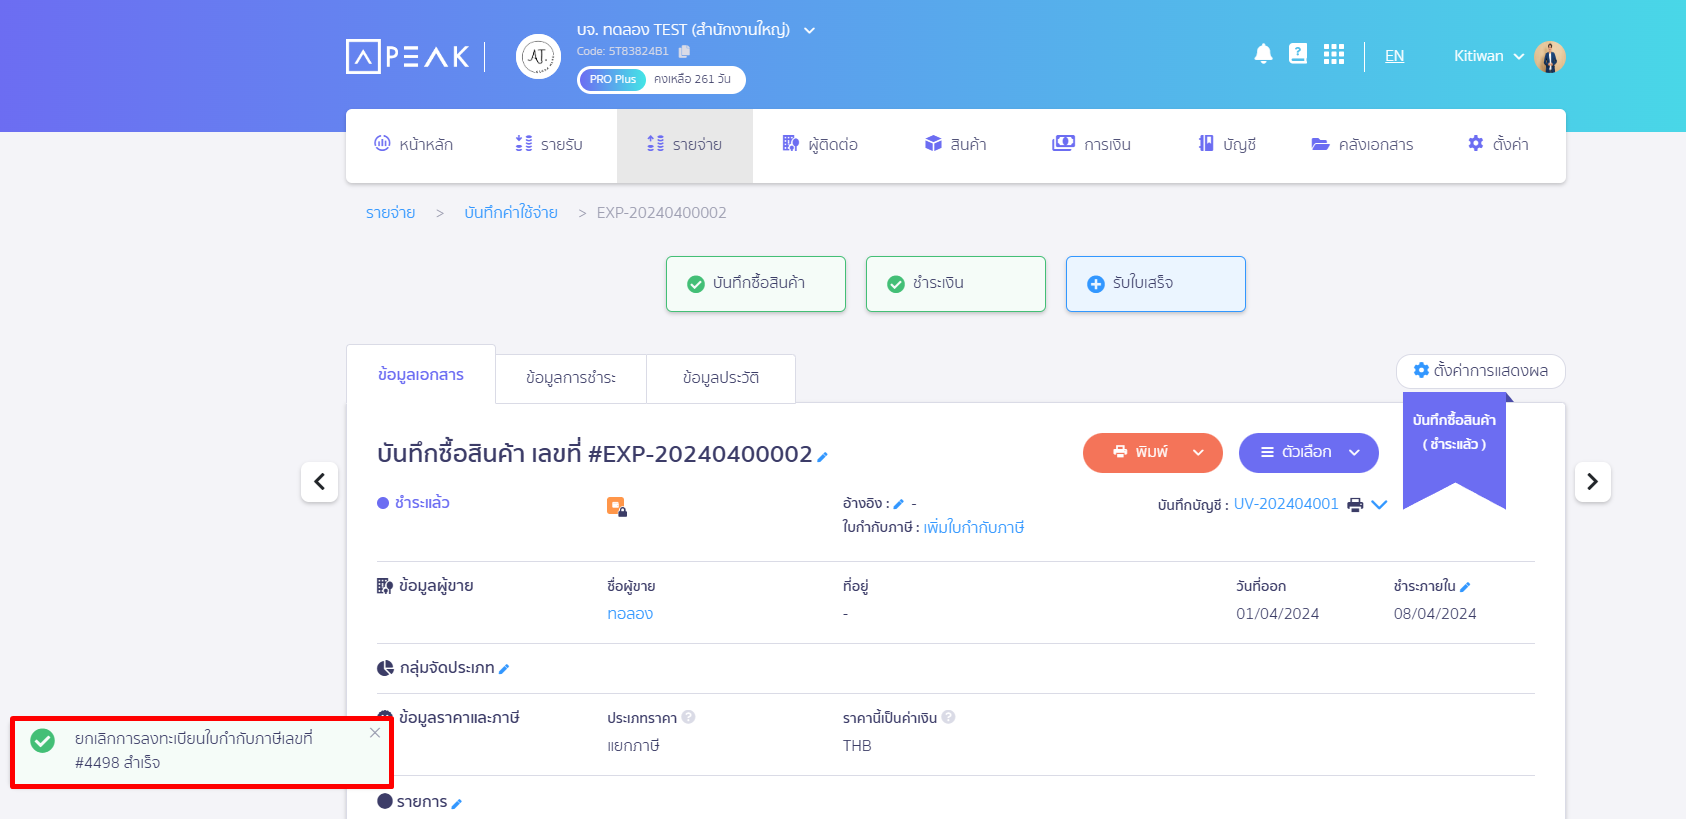1686x819 pixels.
Task: Open the help guide book icon
Action: pyautogui.click(x=1298, y=54)
